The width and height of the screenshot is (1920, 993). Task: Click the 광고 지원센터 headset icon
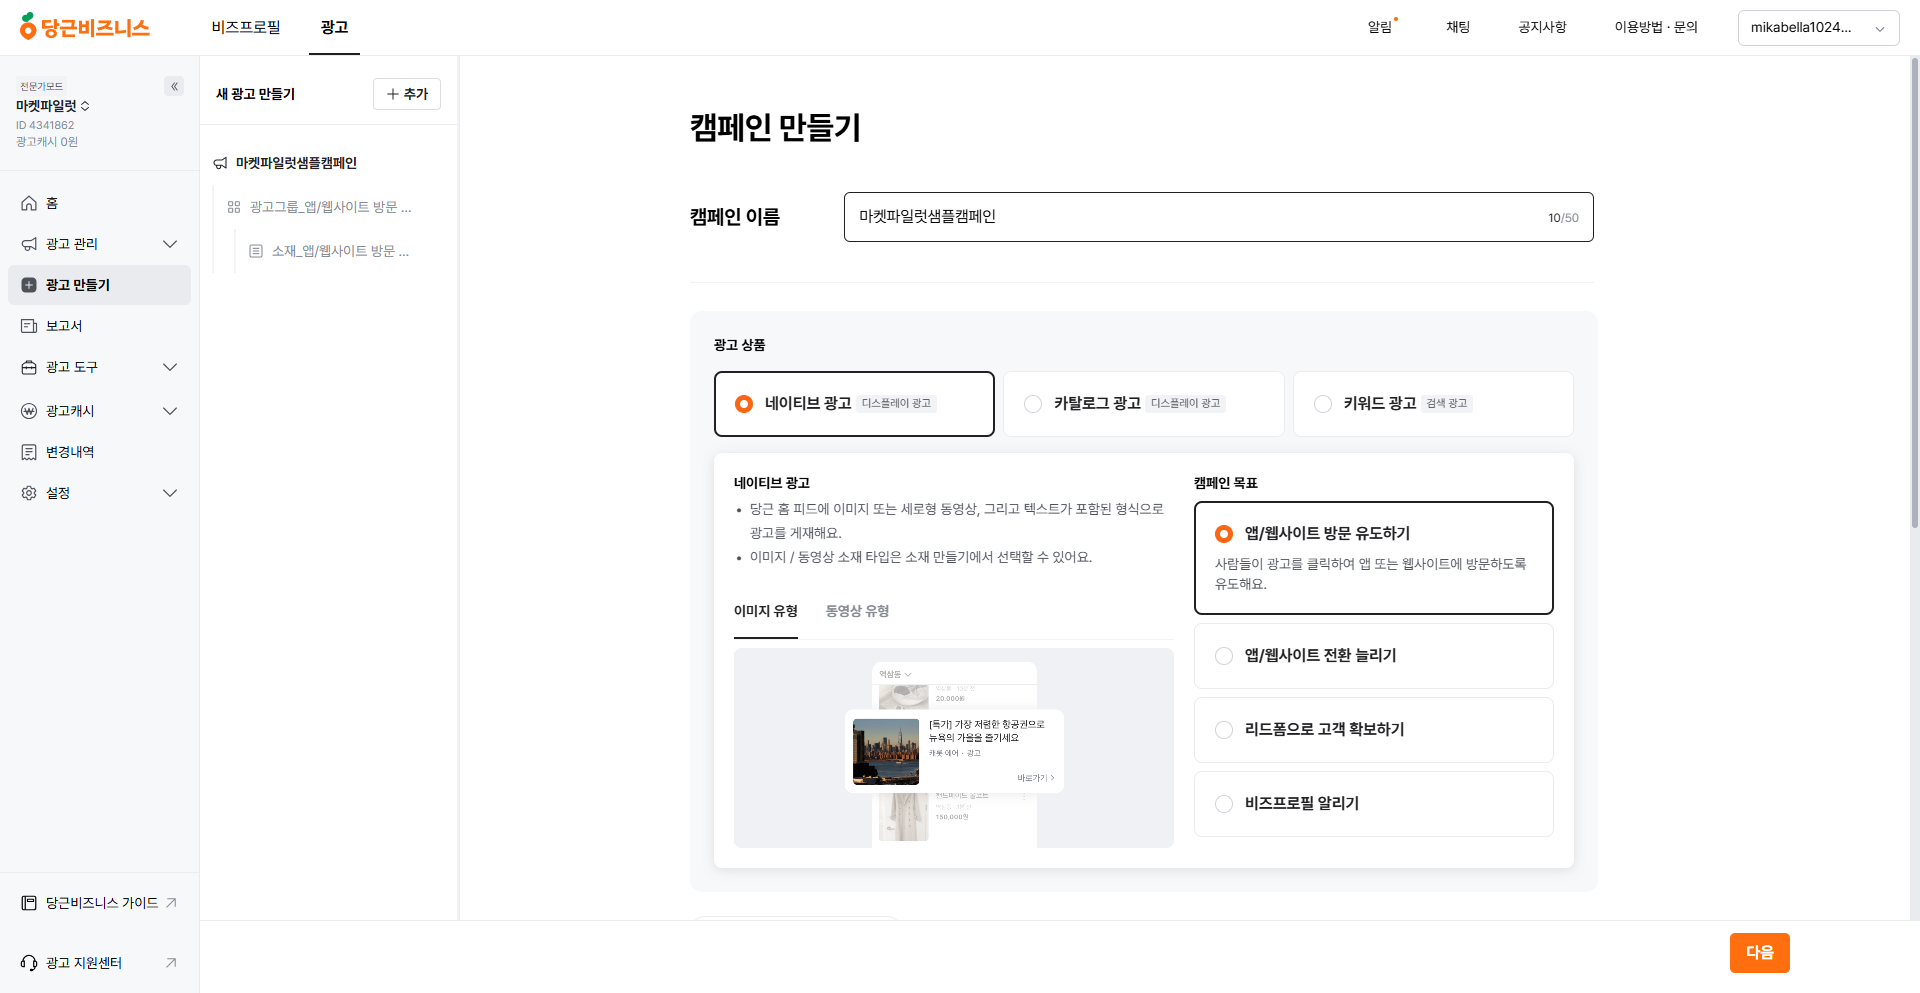pos(29,963)
